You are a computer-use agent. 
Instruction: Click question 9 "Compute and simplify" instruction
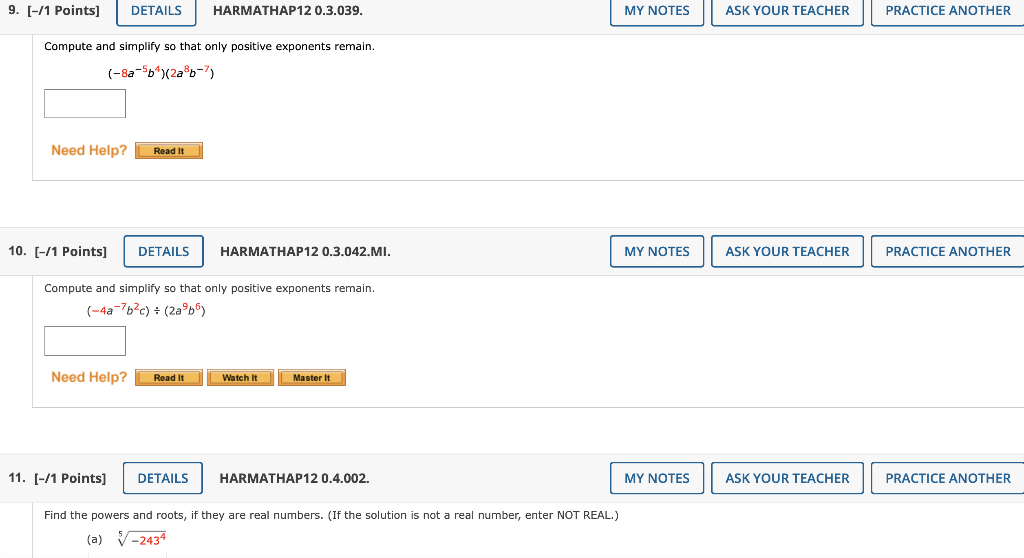point(210,46)
